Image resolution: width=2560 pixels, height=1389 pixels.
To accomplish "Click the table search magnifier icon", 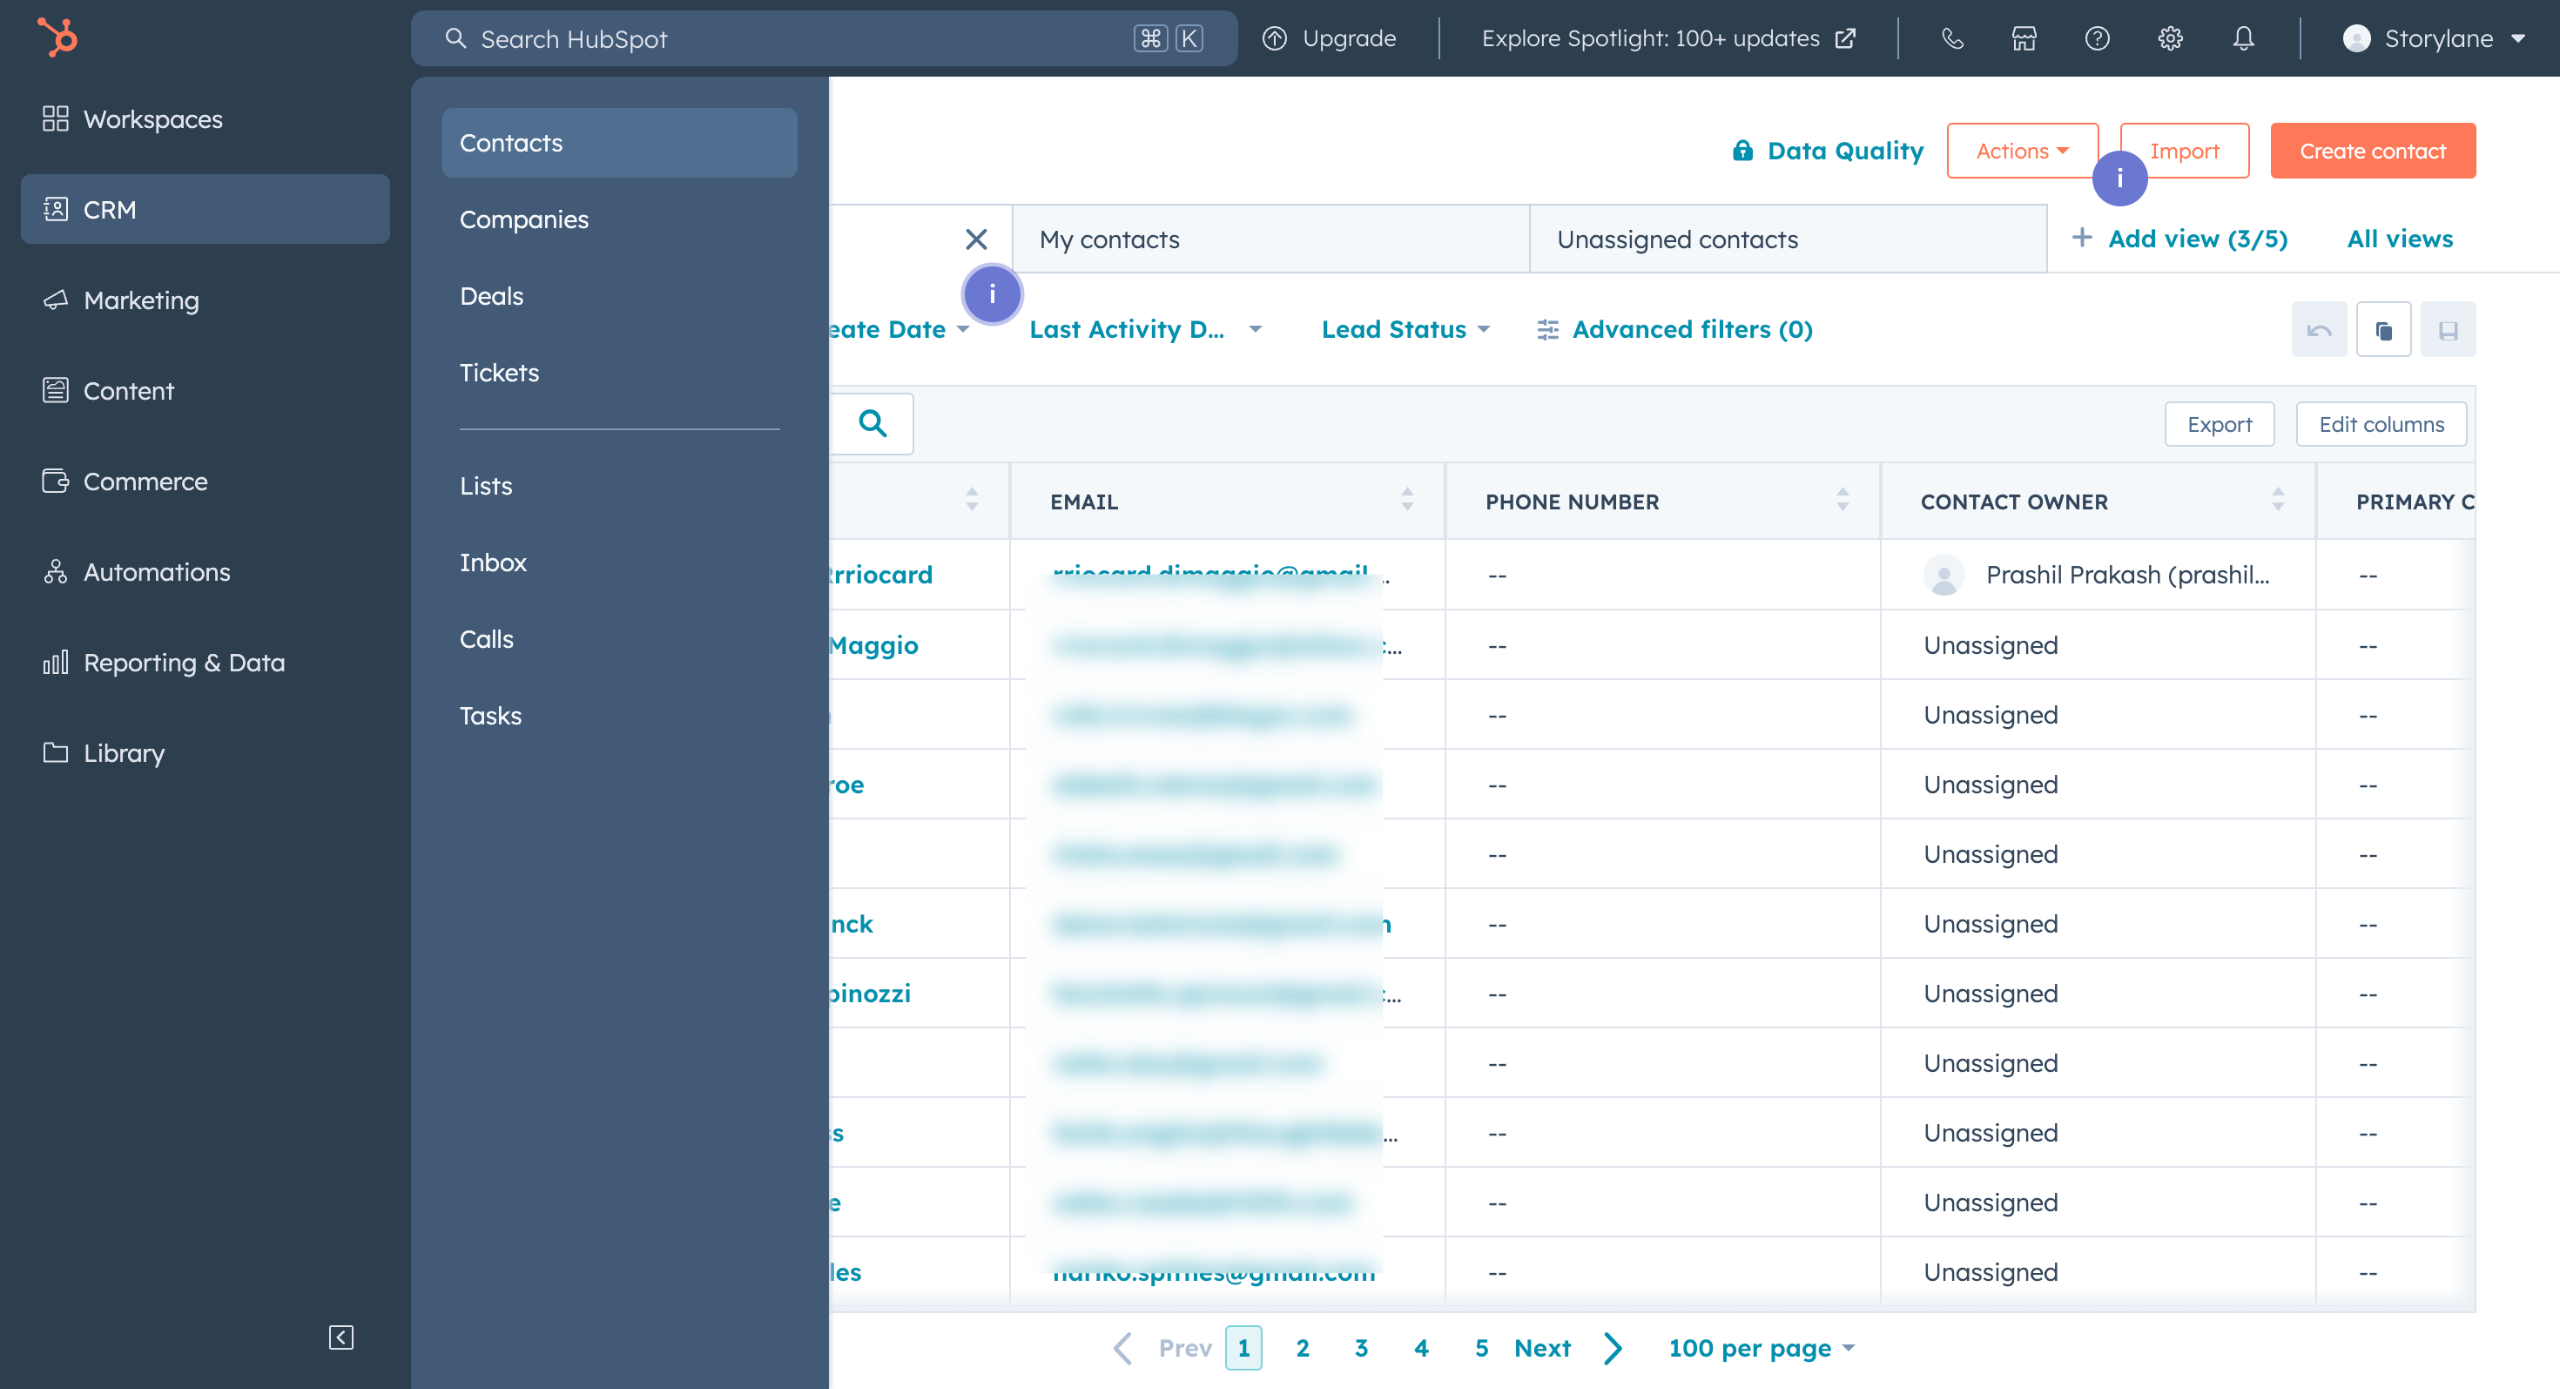I will click(x=873, y=424).
